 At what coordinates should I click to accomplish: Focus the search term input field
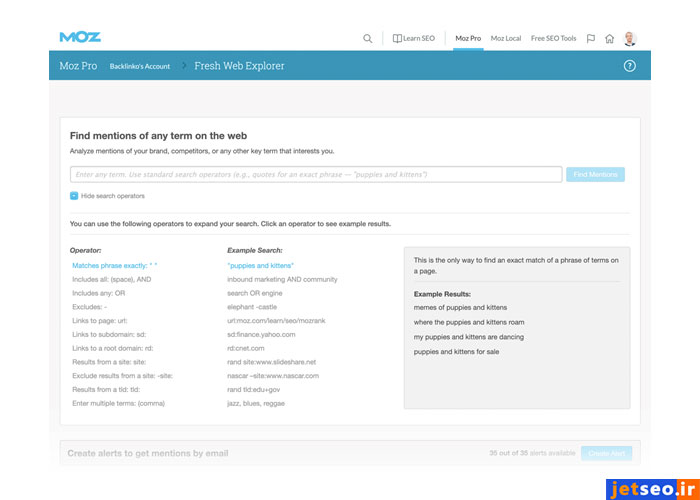(316, 175)
